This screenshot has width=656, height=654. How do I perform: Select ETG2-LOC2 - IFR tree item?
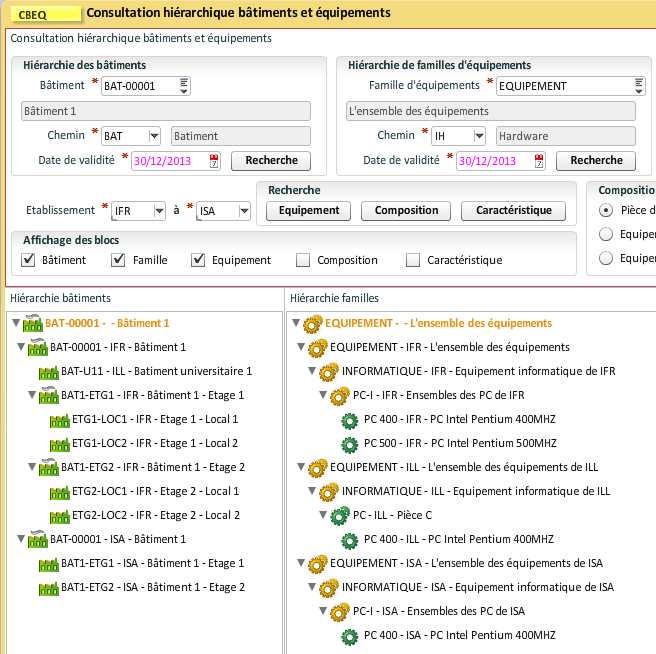(155, 516)
